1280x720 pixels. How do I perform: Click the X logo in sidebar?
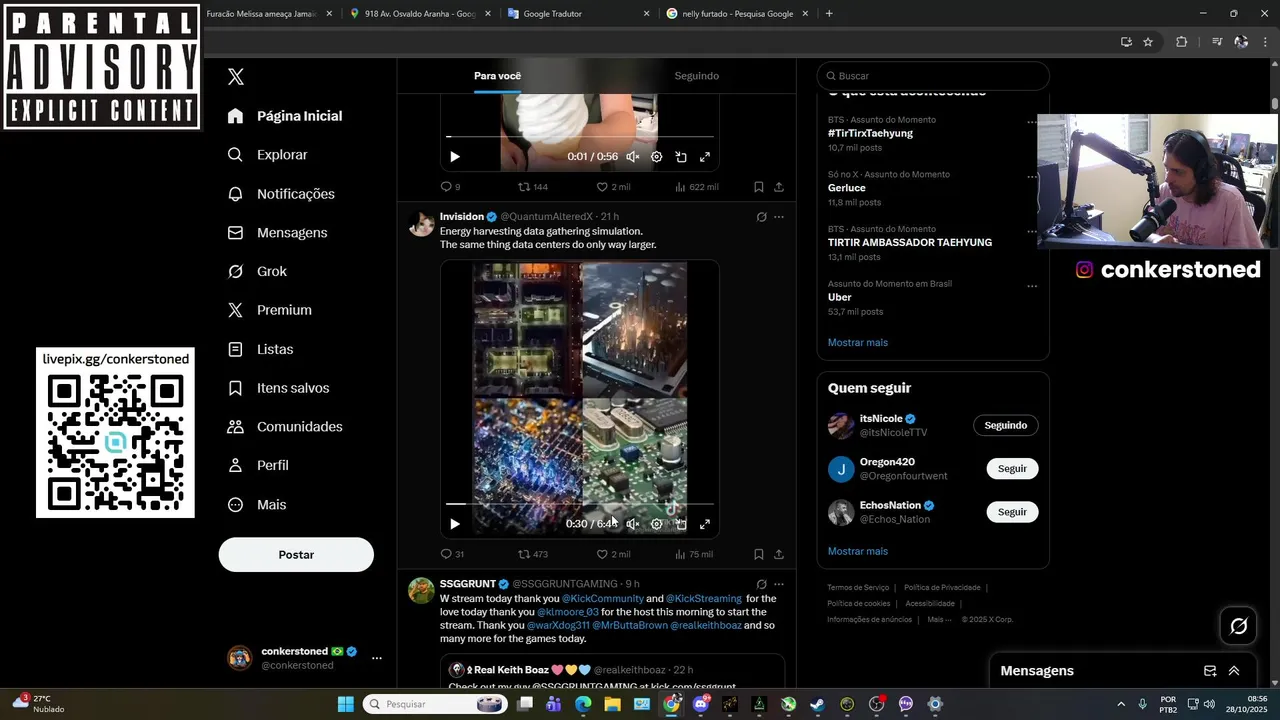[x=236, y=77]
